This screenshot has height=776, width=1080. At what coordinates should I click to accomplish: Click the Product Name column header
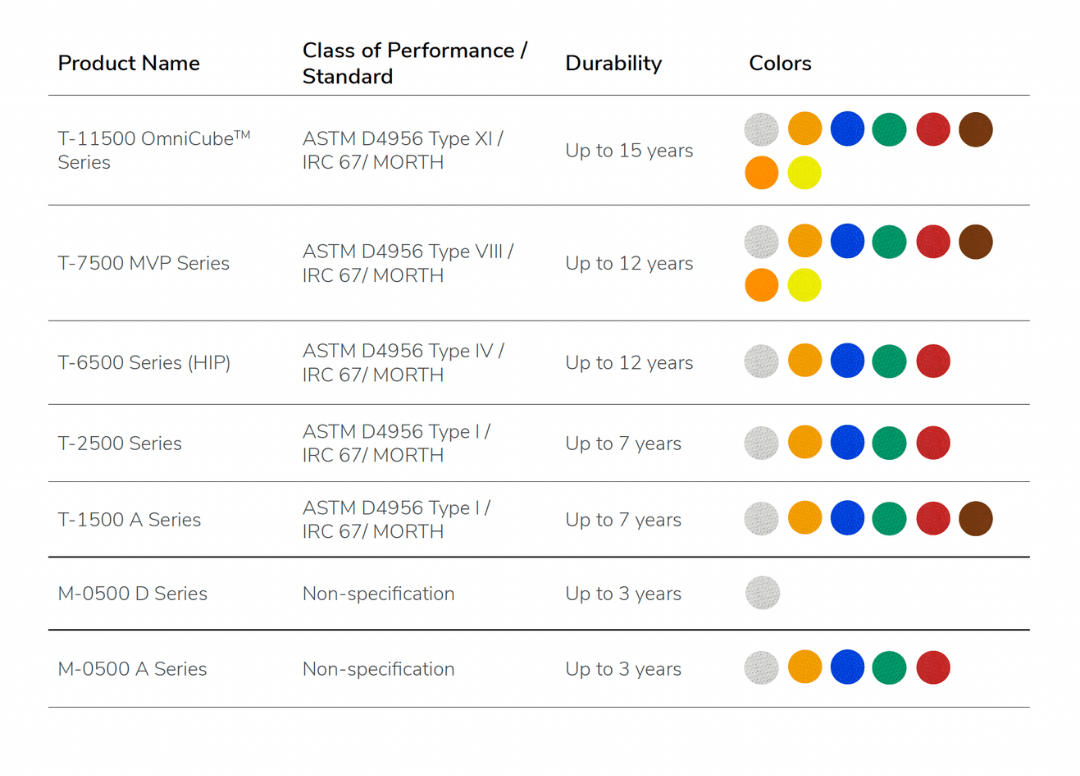click(129, 63)
